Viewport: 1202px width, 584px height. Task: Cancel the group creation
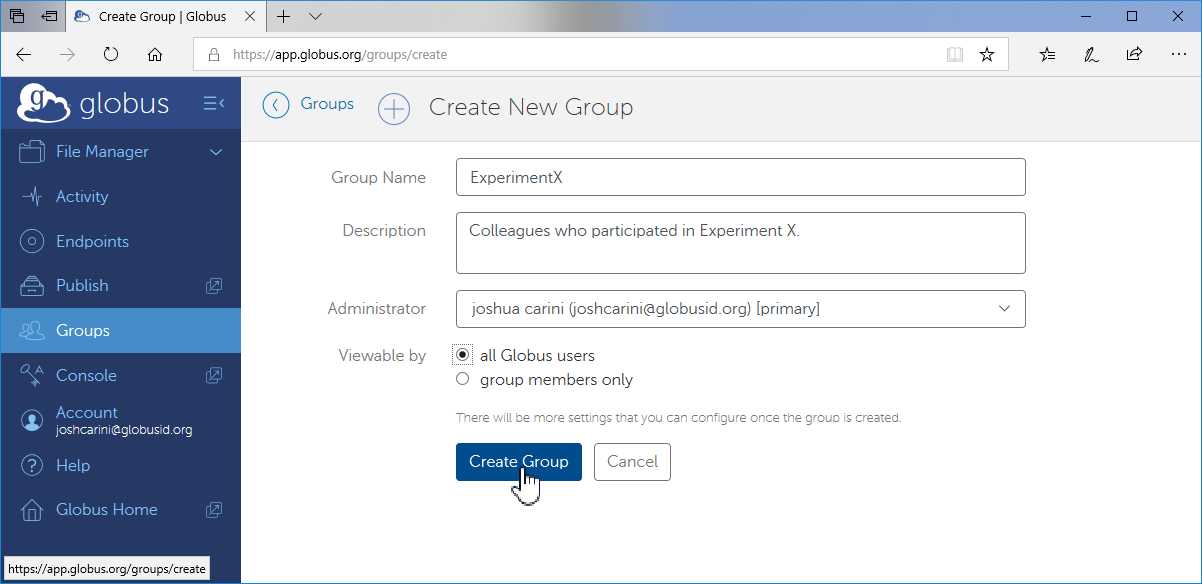632,461
